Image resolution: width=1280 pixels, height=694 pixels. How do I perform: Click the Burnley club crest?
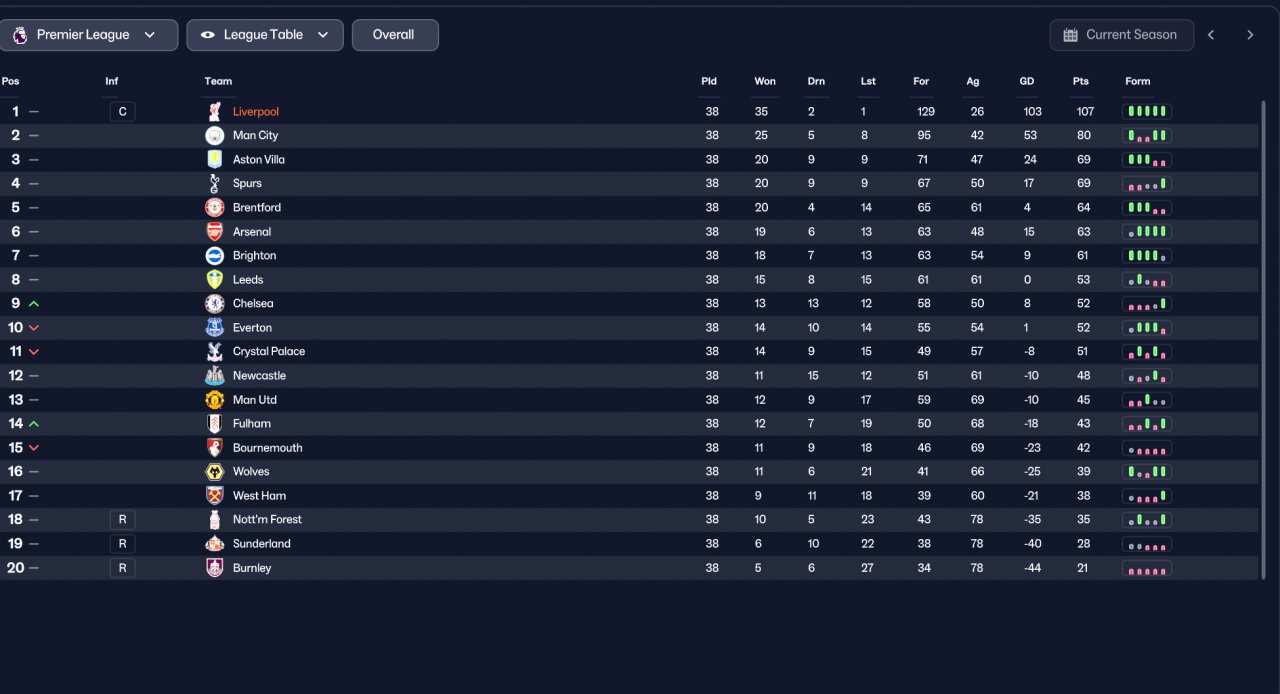click(214, 568)
